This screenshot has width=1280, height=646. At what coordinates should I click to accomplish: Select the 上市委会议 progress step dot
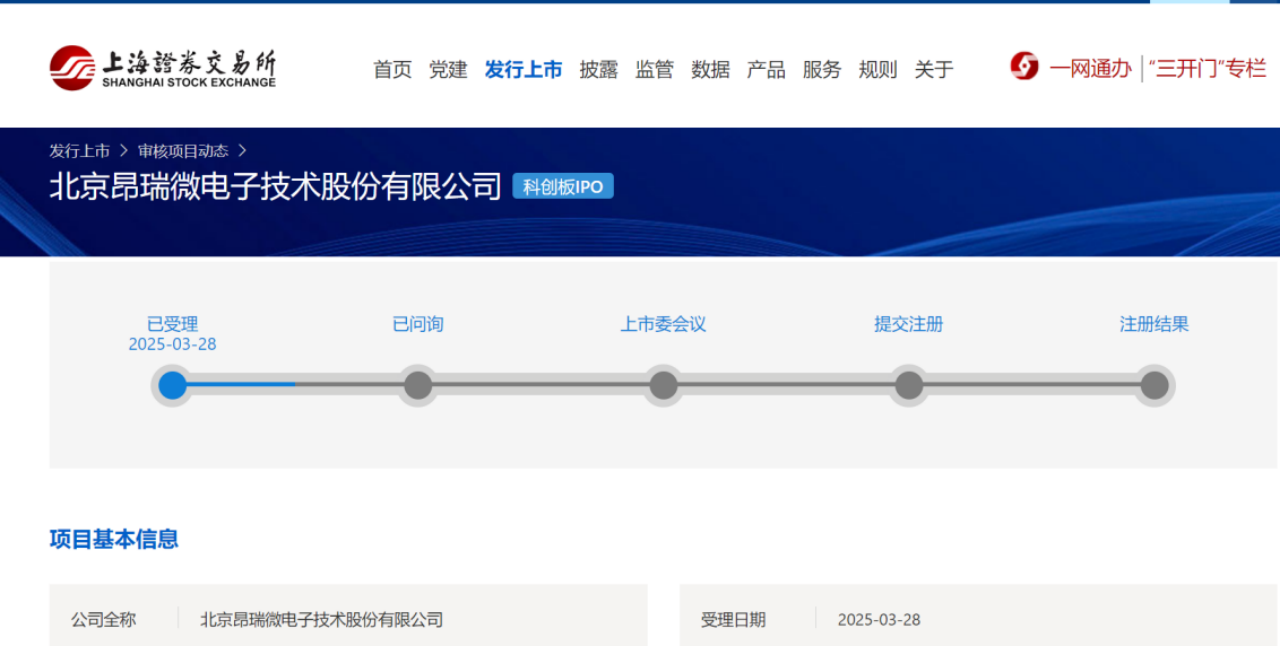pyautogui.click(x=663, y=385)
